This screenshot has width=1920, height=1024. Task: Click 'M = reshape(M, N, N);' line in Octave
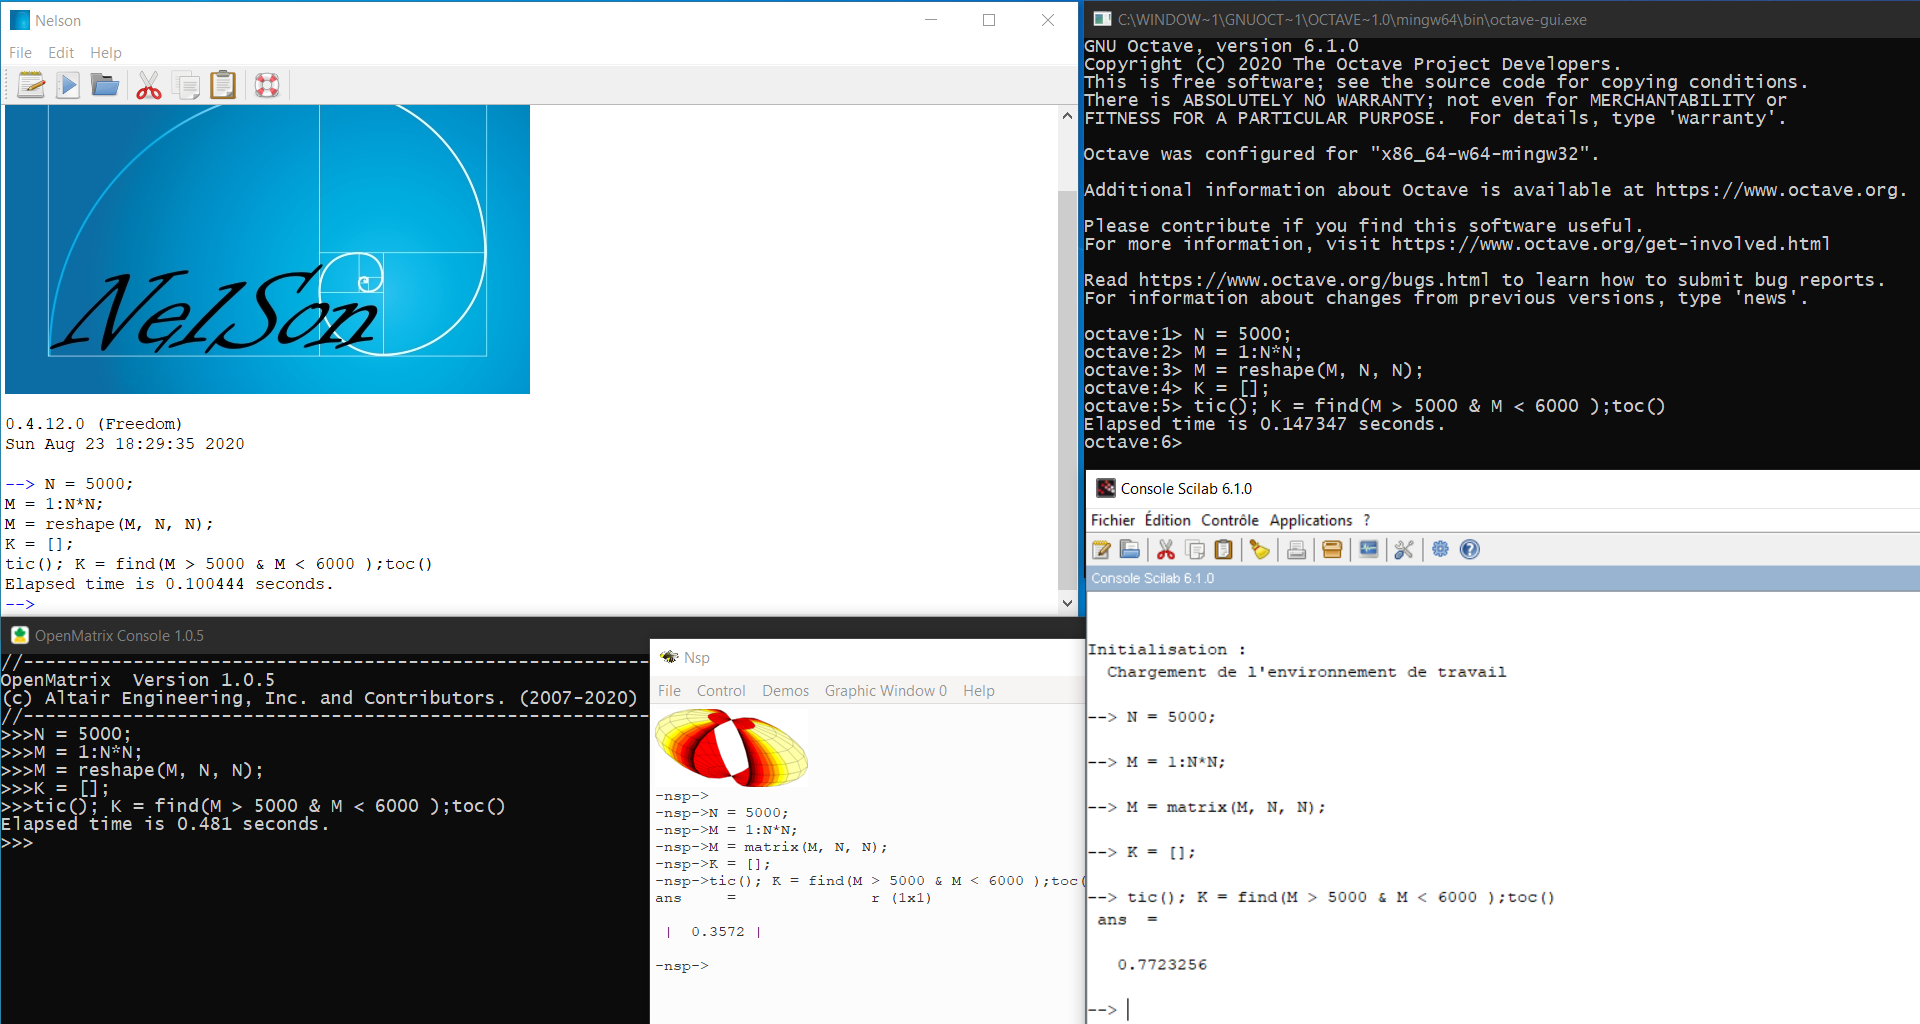click(x=1308, y=370)
